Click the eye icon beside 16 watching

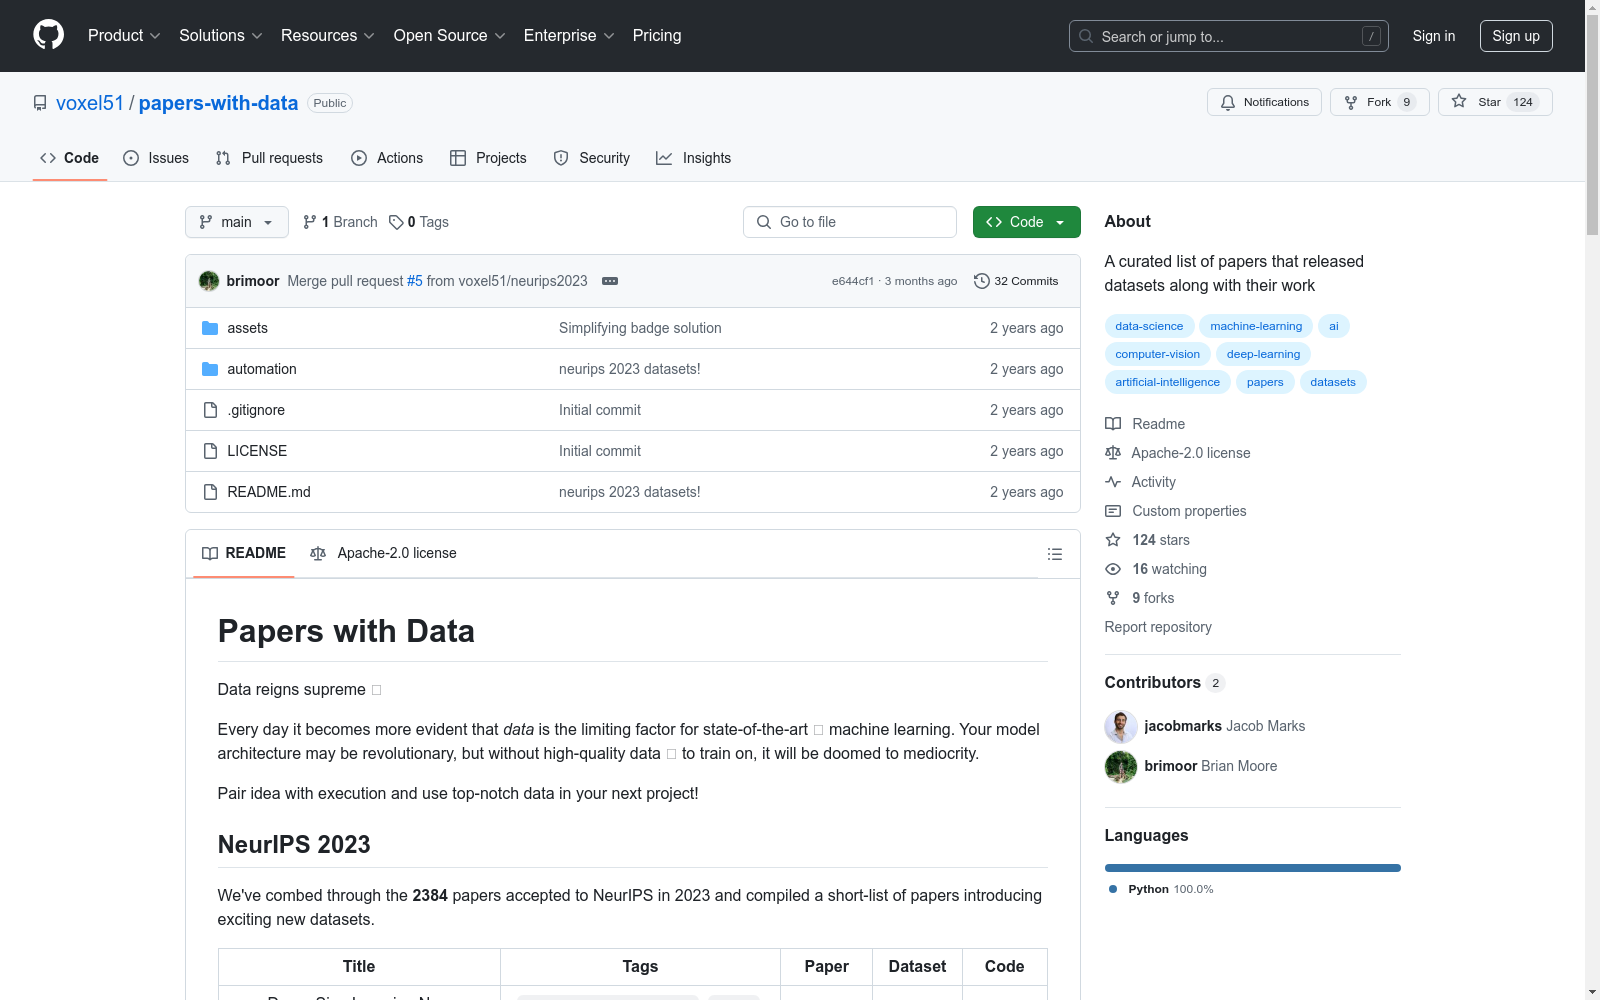click(1113, 569)
